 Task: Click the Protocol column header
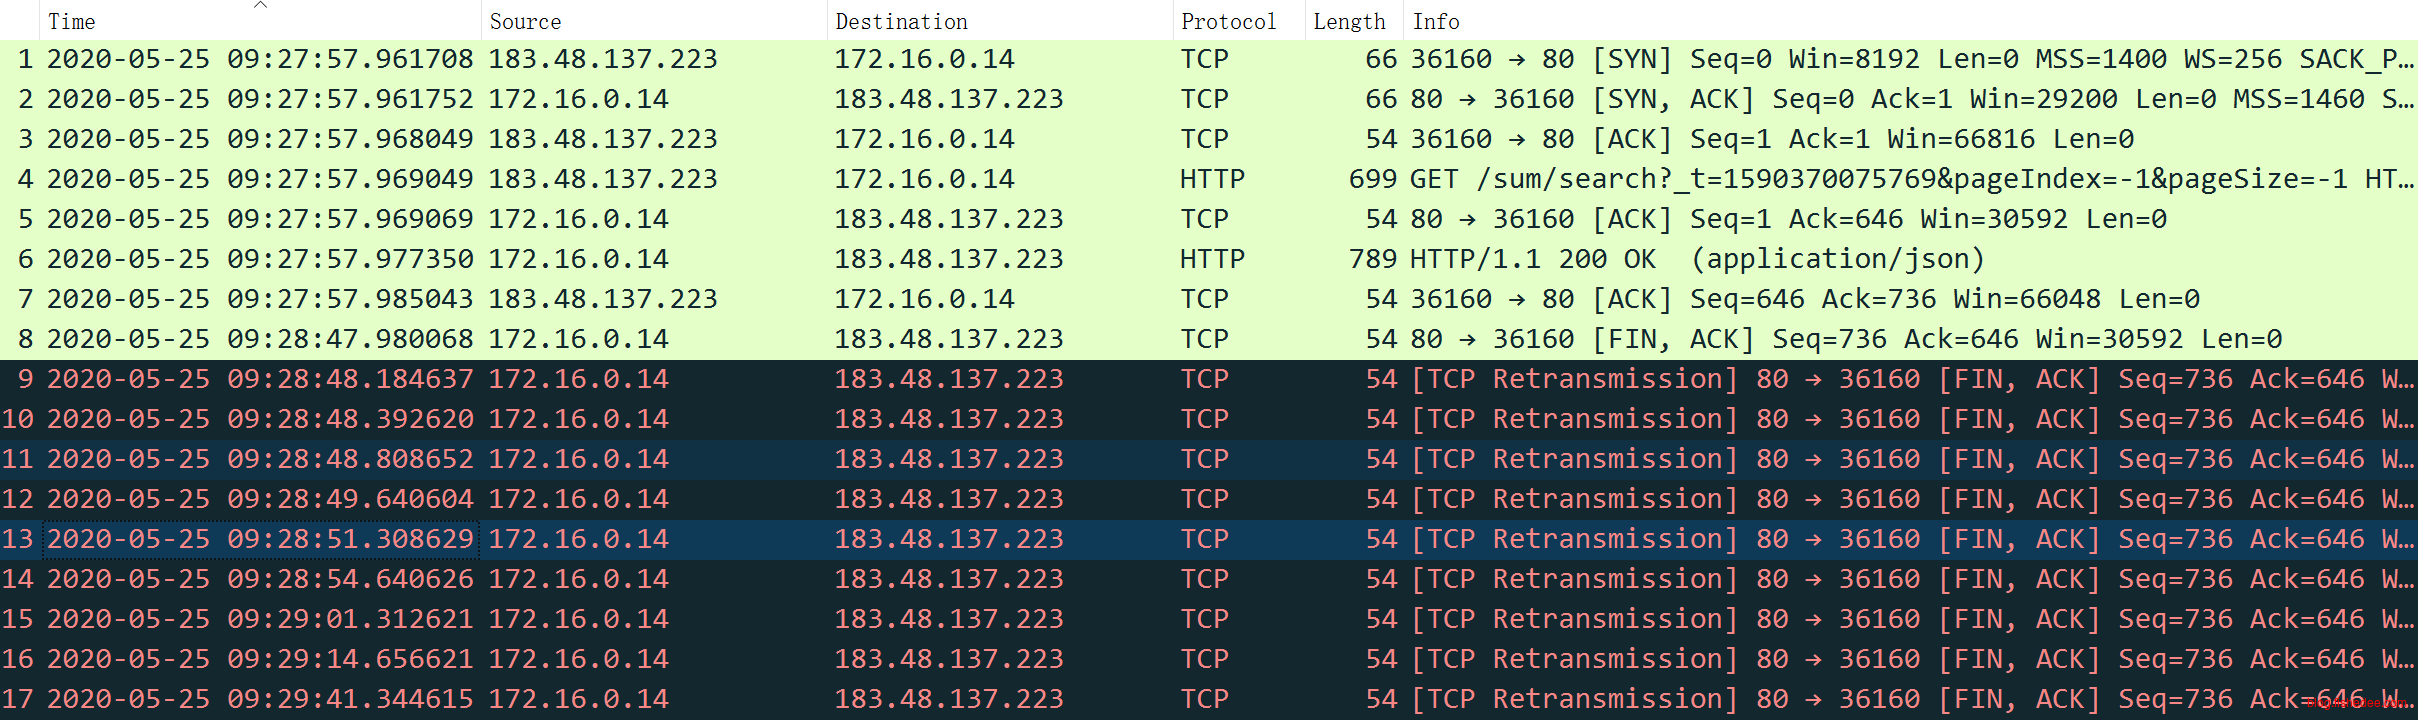(x=1228, y=21)
